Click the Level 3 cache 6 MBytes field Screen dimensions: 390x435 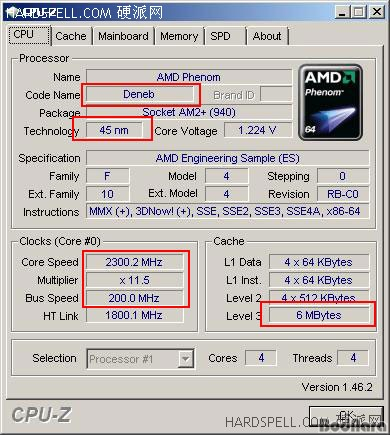319,315
